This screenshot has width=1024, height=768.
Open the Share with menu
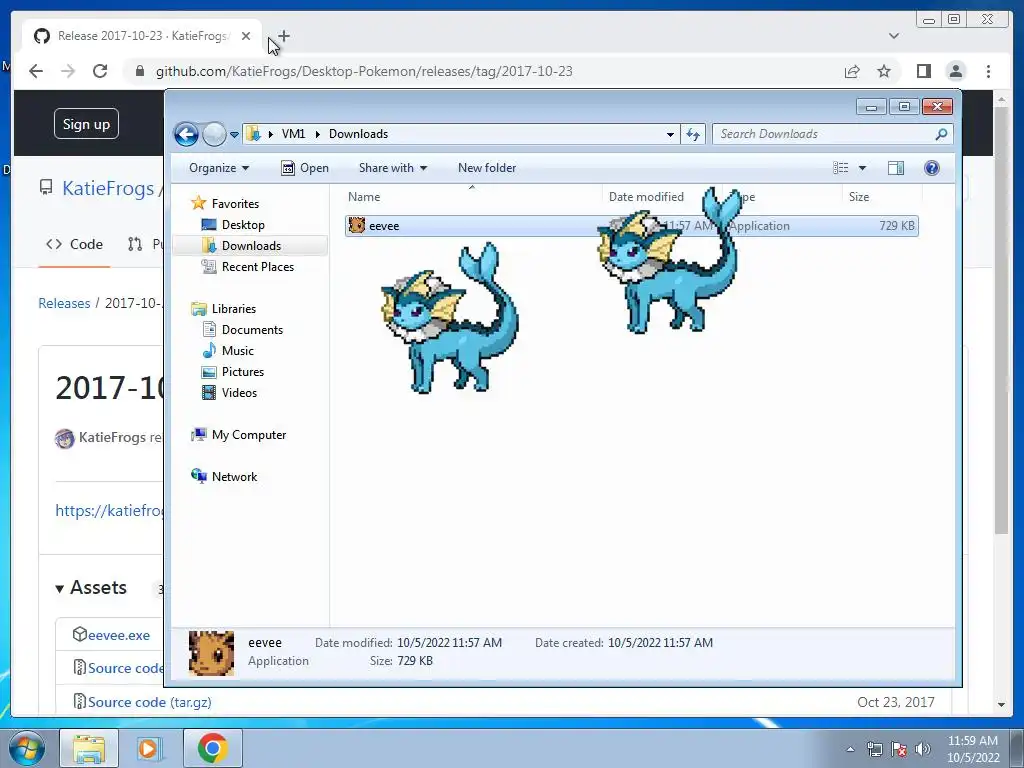point(392,168)
